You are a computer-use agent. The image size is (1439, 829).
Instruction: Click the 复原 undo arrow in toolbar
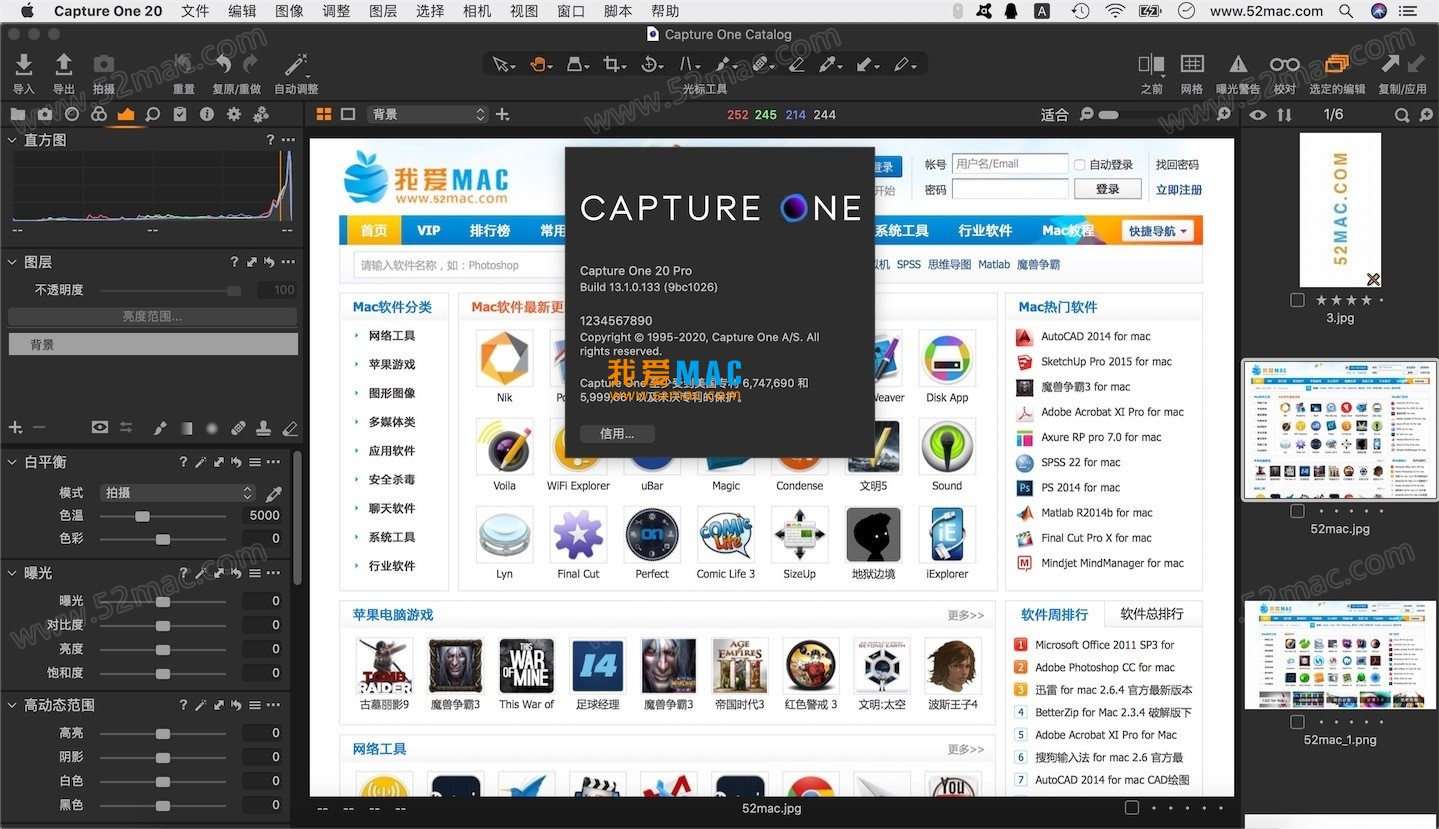click(x=223, y=65)
